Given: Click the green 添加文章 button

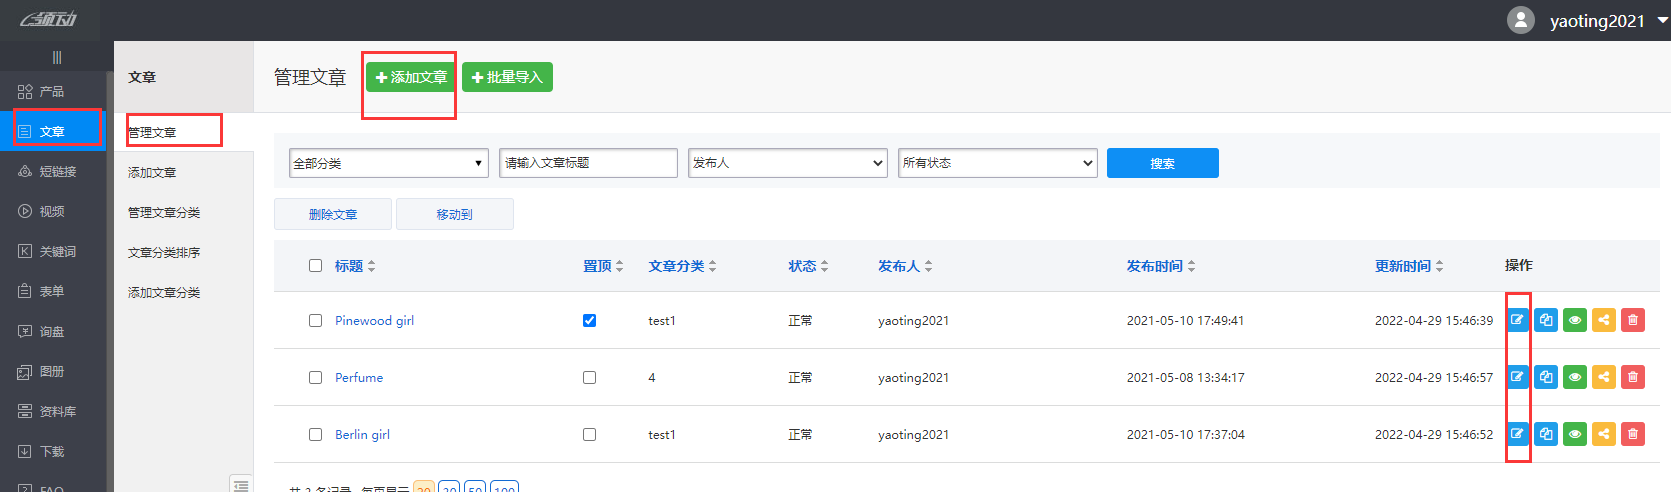Looking at the screenshot, I should [411, 77].
